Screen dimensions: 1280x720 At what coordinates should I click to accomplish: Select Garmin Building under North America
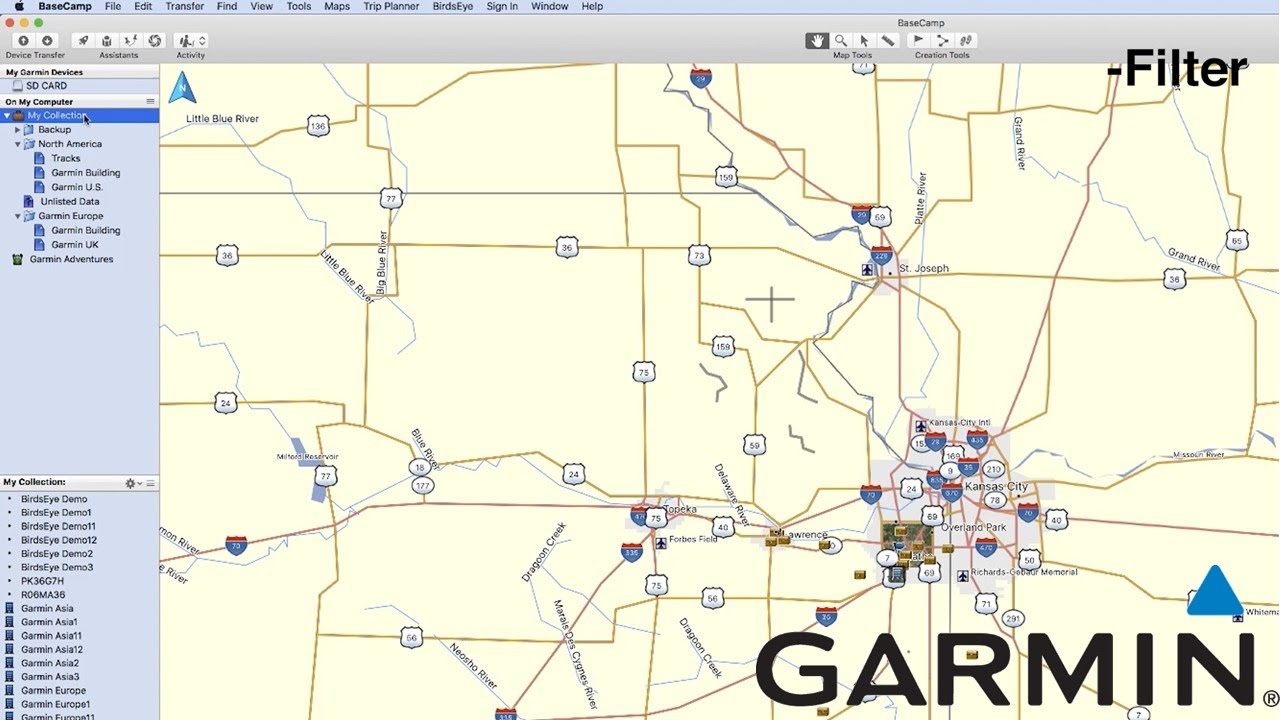(86, 173)
